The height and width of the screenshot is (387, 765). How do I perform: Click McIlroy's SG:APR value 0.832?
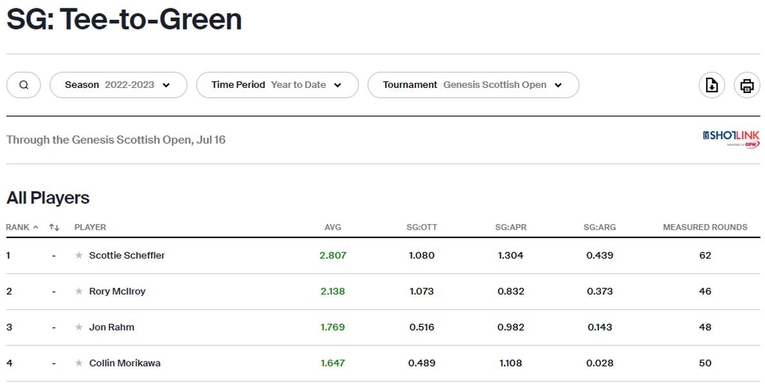511,291
